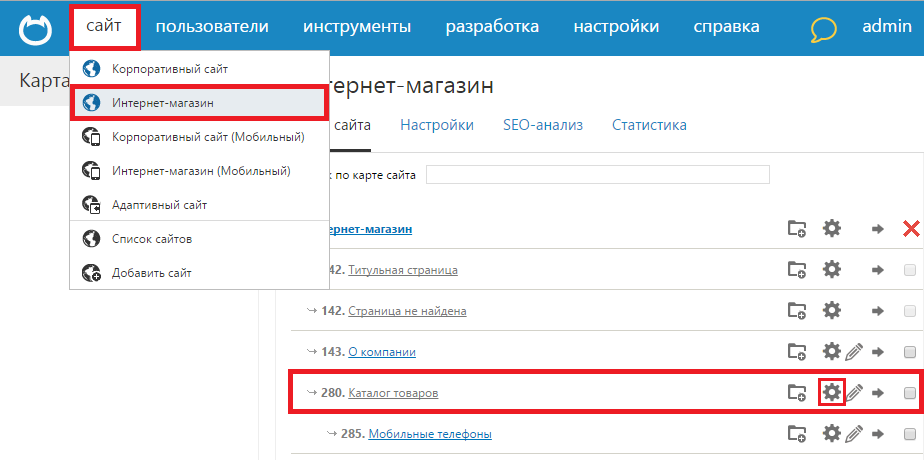
Task: Click the pencil icon for Мобильные телефоны
Action: (x=854, y=434)
